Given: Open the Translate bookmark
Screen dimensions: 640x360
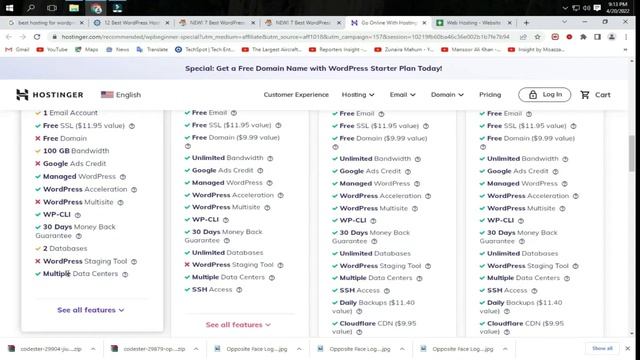Looking at the screenshot, I should [x=152, y=50].
